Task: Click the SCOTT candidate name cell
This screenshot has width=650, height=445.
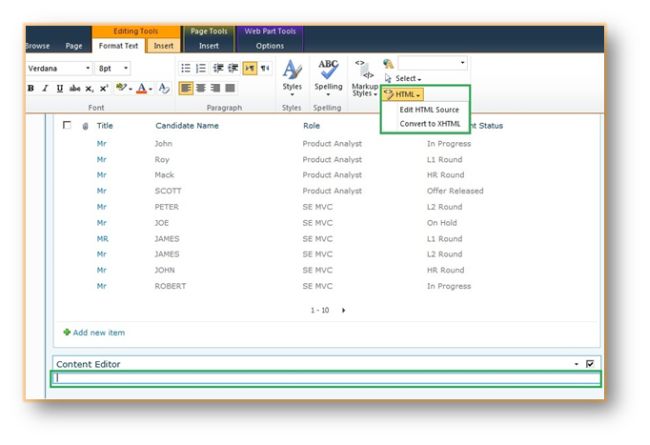Action: pyautogui.click(x=168, y=191)
